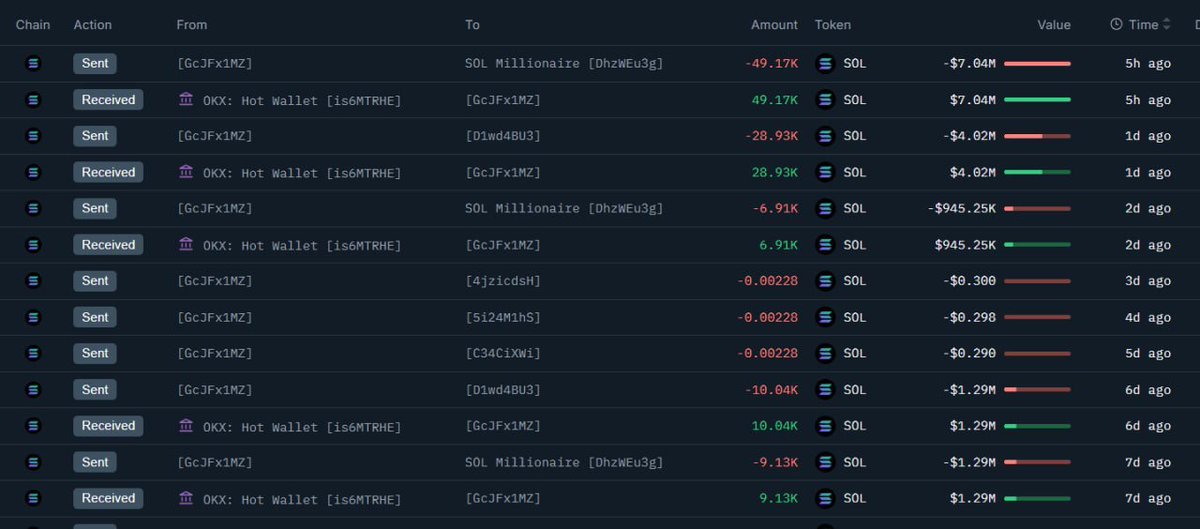Click Solana chain icon in the -49.17K Sent row

tap(33, 63)
